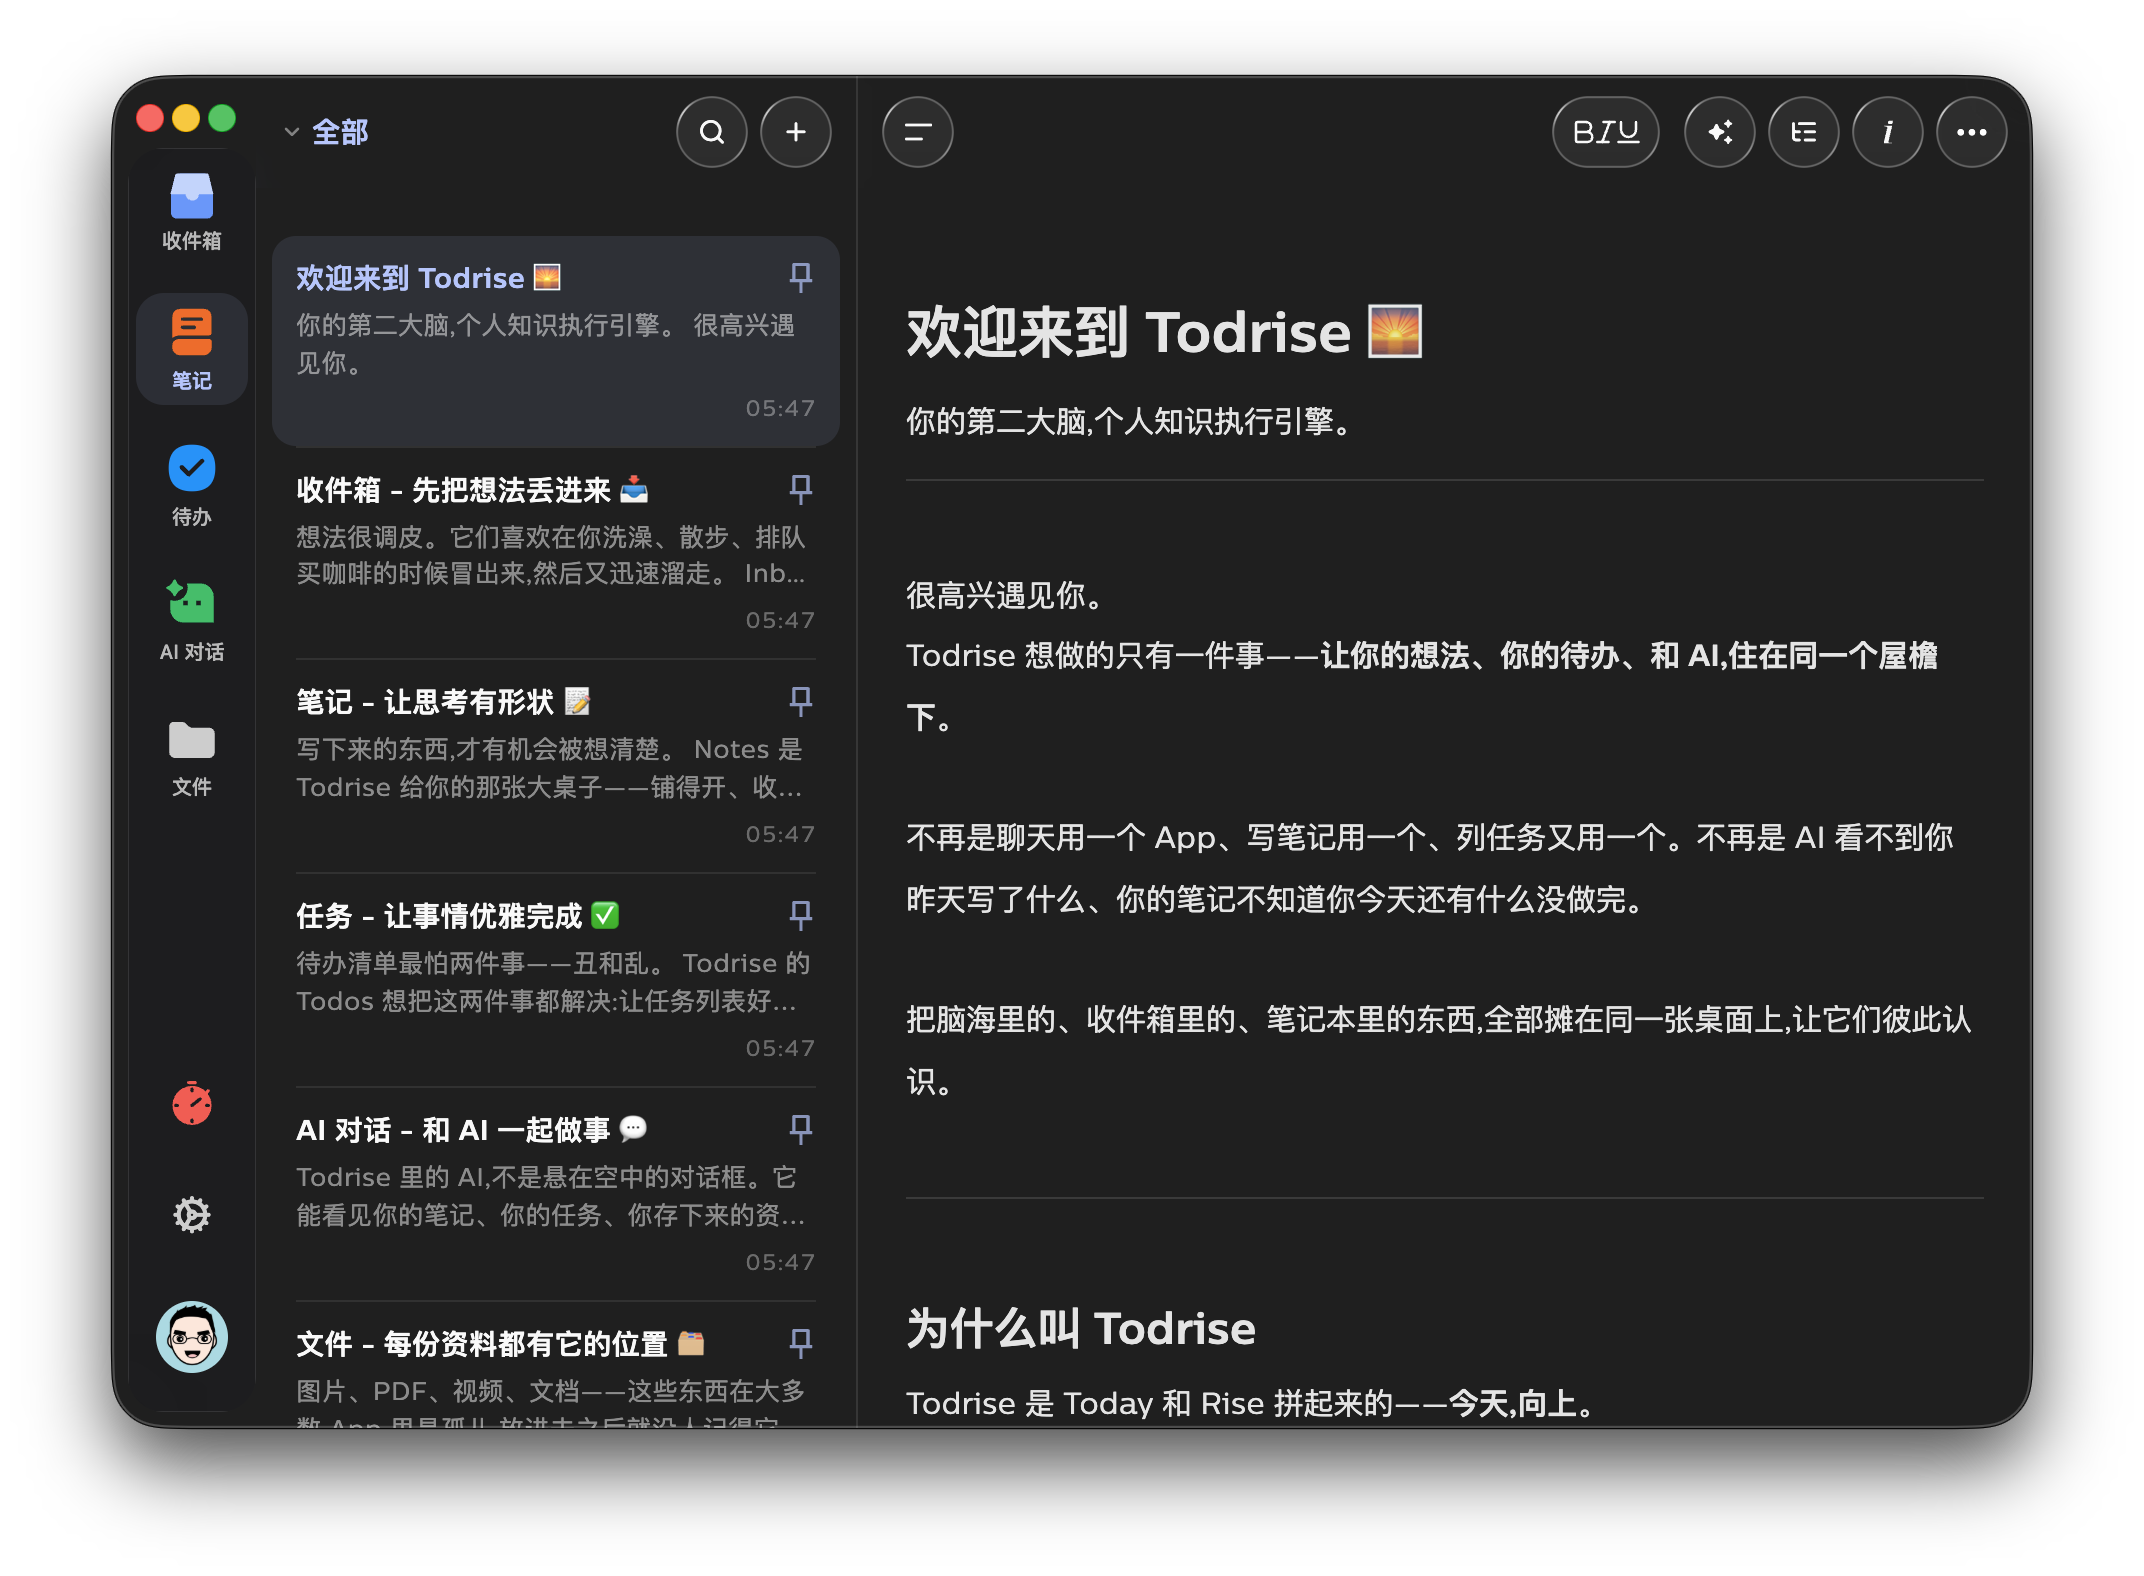Open the 笔记 - 让思考有形状 note
Viewport: 2144px width, 1576px height.
(555, 766)
